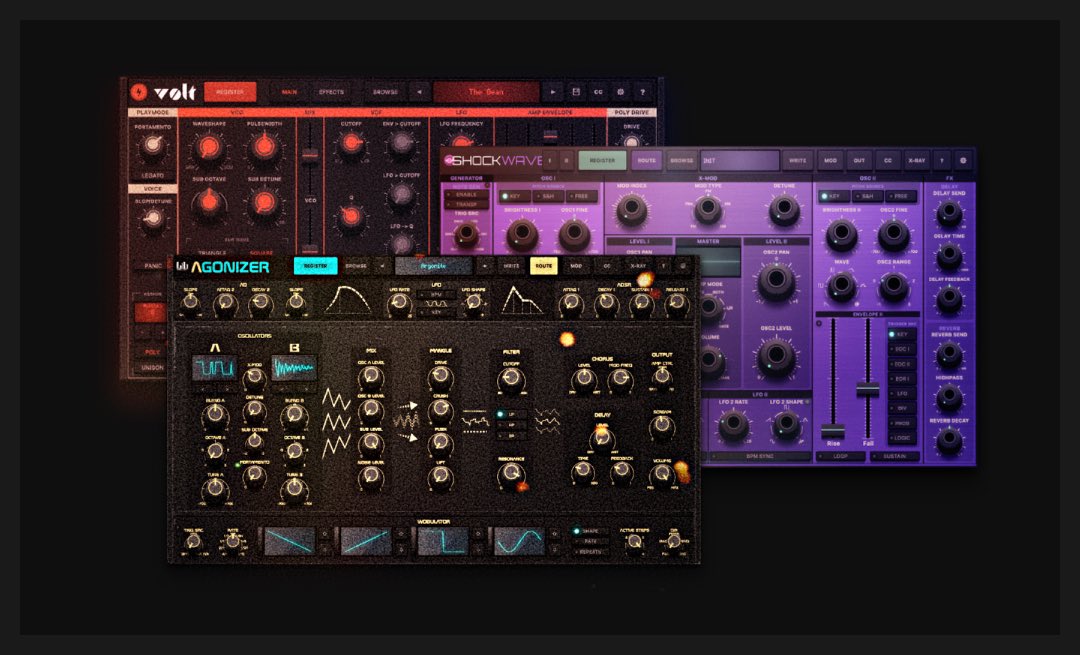Open the Agonizer MOD tab

[x=576, y=266]
